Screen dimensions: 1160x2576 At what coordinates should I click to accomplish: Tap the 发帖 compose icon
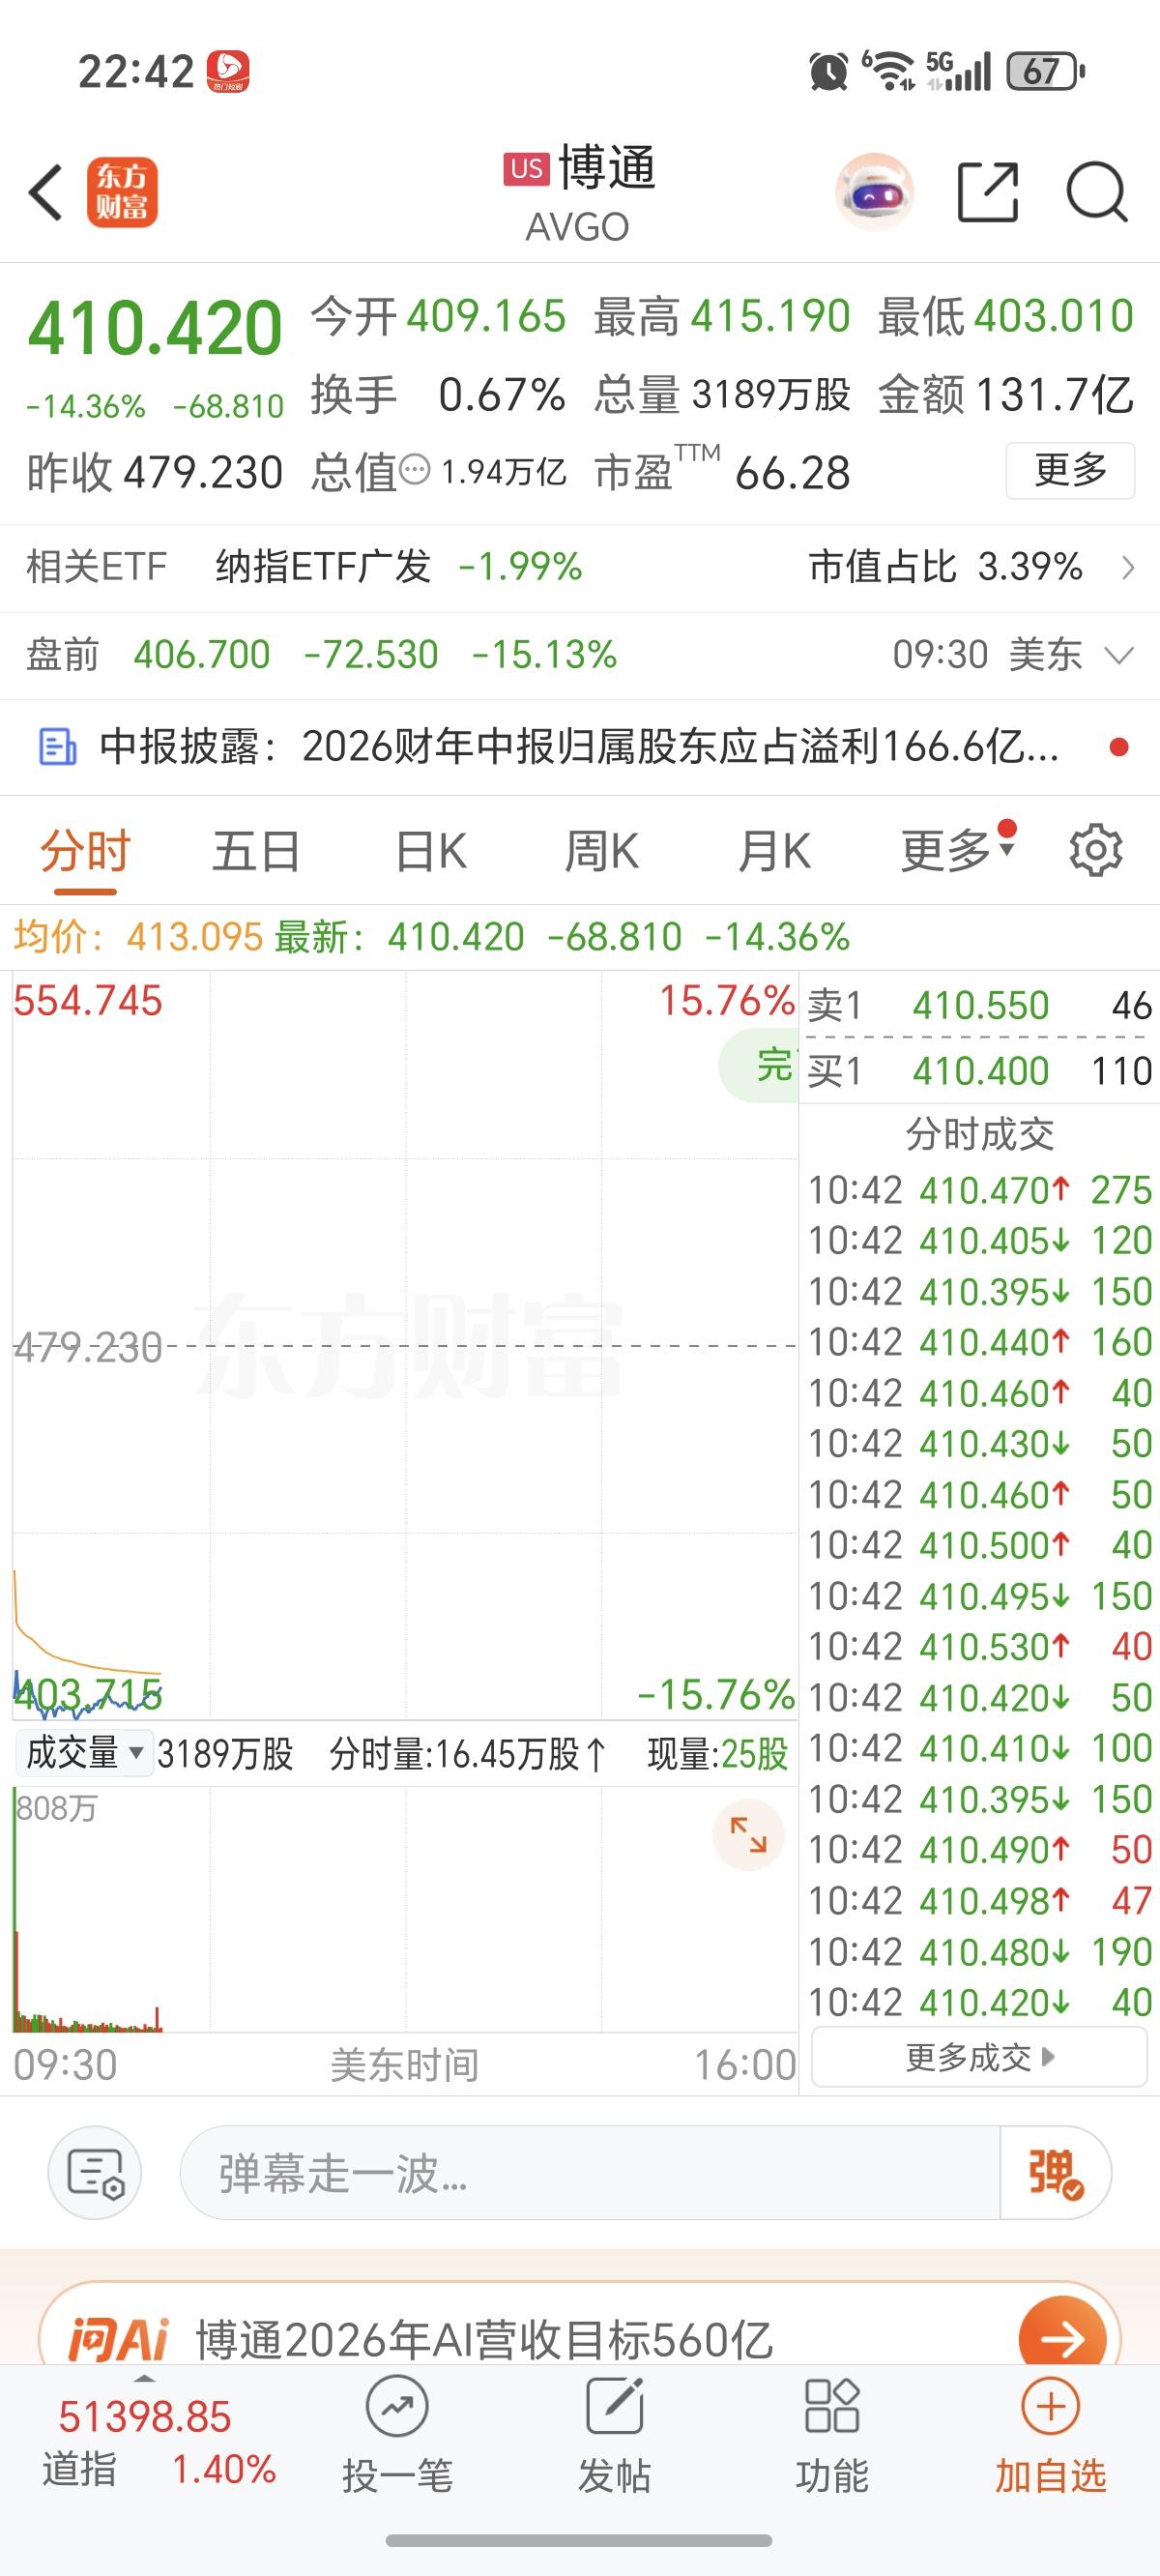(614, 2407)
